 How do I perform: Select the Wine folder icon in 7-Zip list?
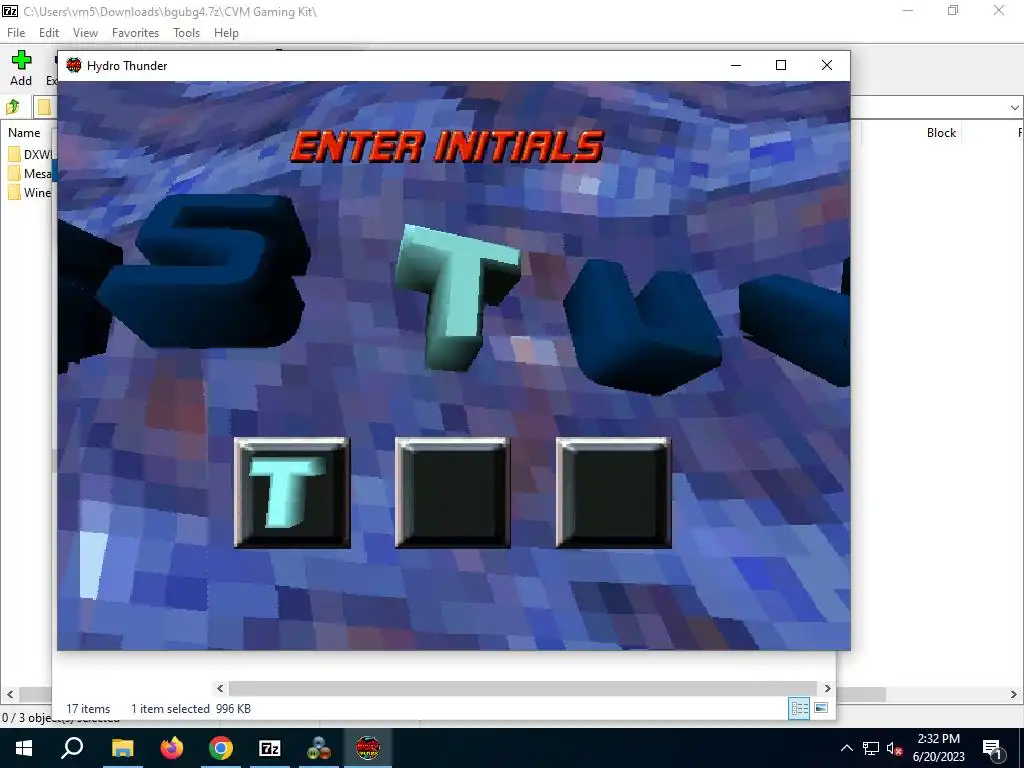pyautogui.click(x=14, y=192)
